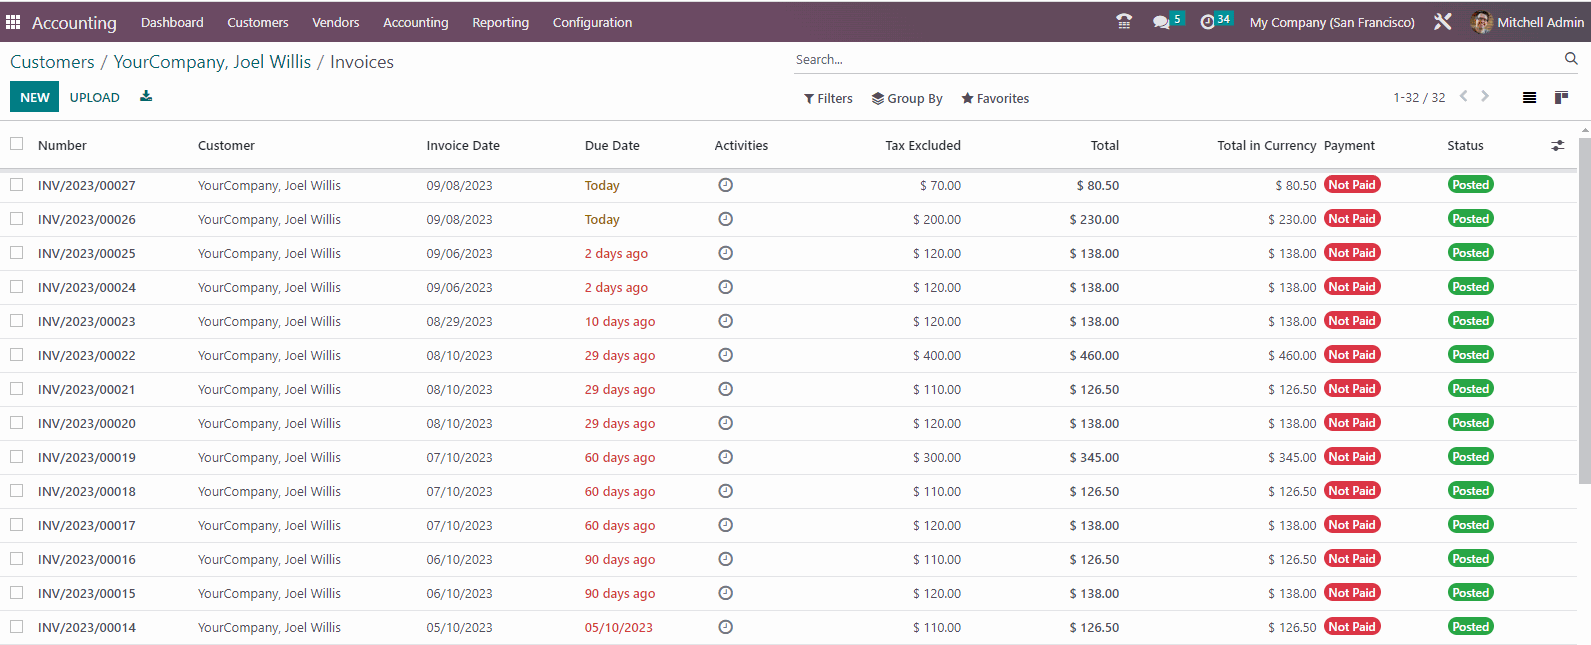Image resolution: width=1591 pixels, height=645 pixels.
Task: Go to next page arrow
Action: (1485, 97)
